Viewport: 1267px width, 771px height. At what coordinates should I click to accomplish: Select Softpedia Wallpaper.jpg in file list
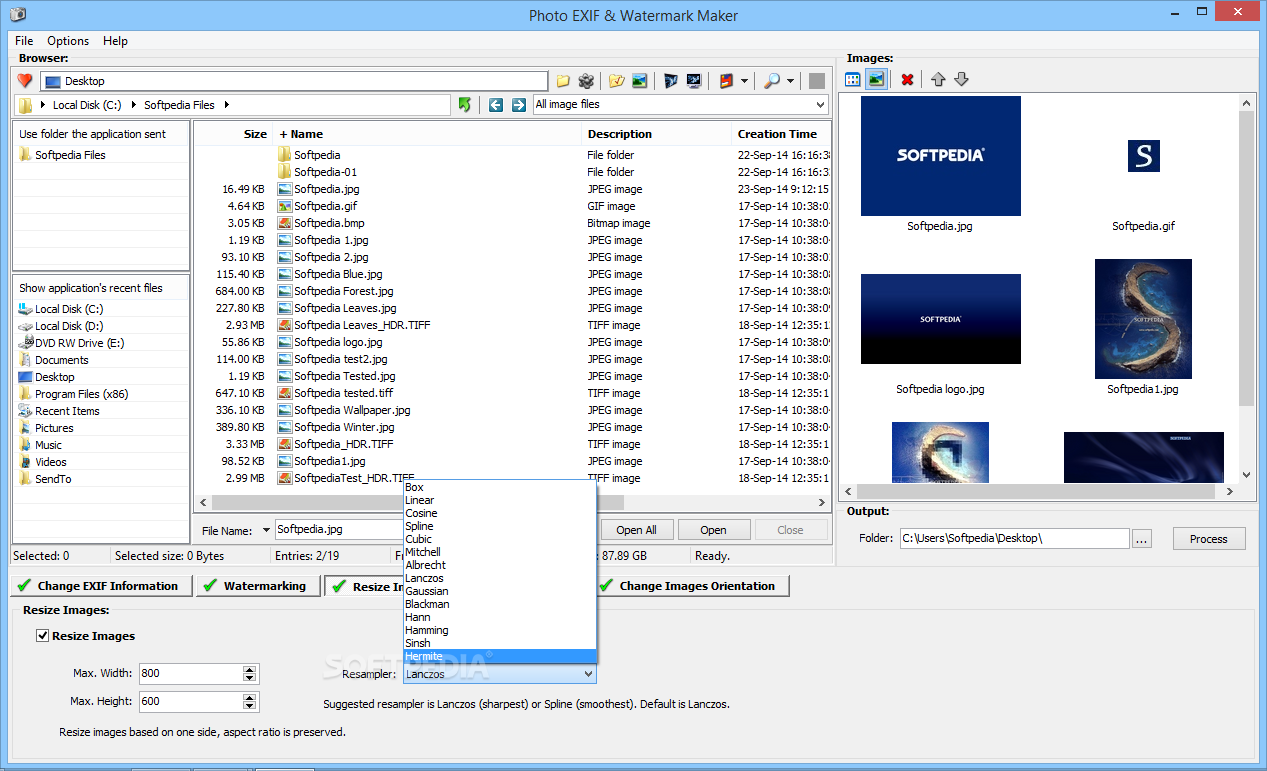tap(352, 410)
